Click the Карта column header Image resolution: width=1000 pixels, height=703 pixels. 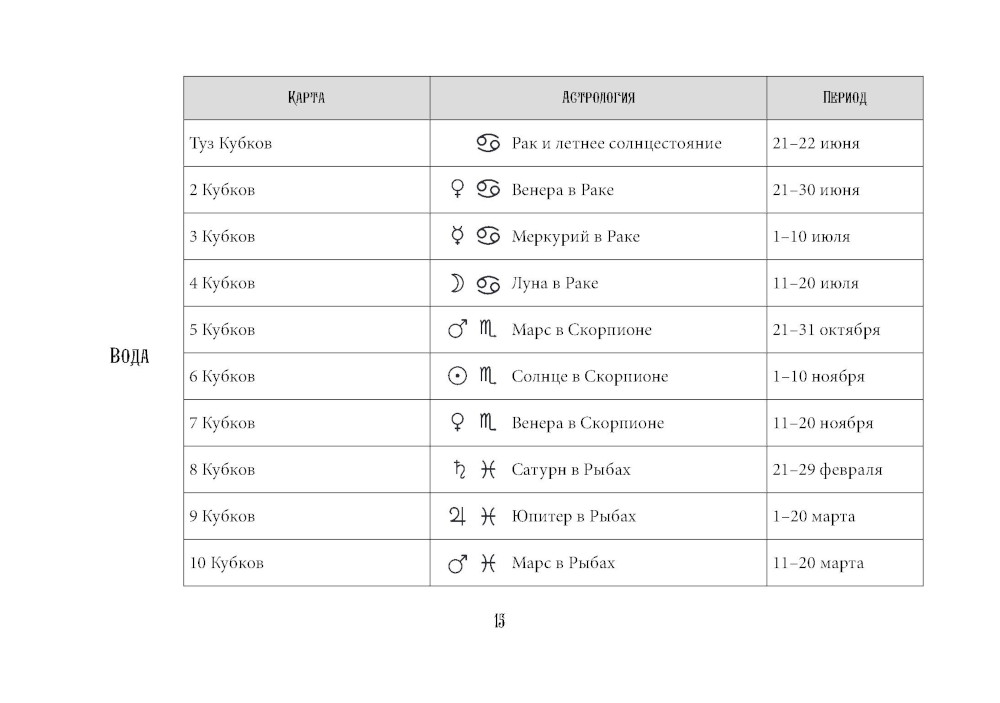coord(306,98)
